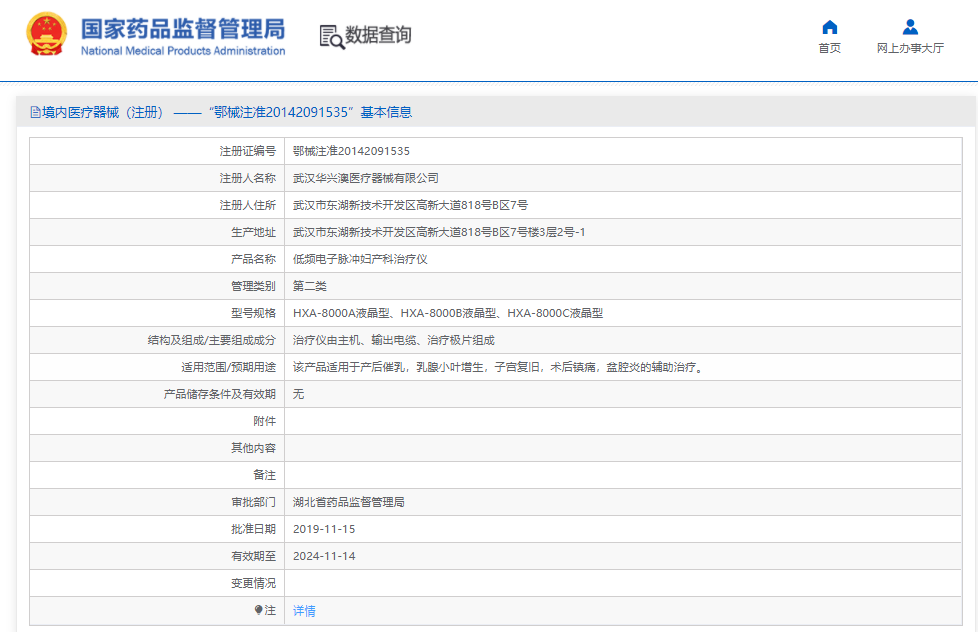The height and width of the screenshot is (632, 978).
Task: Click the bulb icon beside 注
Action: 258,610
